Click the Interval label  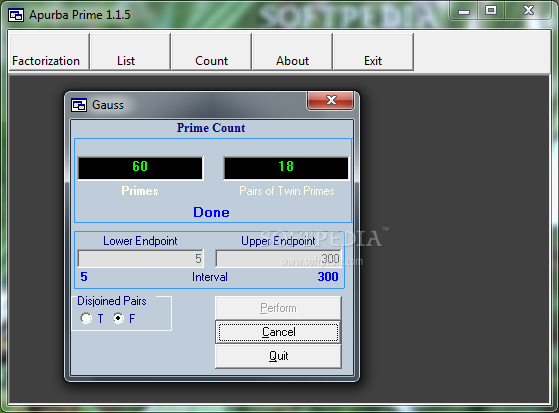coord(210,277)
